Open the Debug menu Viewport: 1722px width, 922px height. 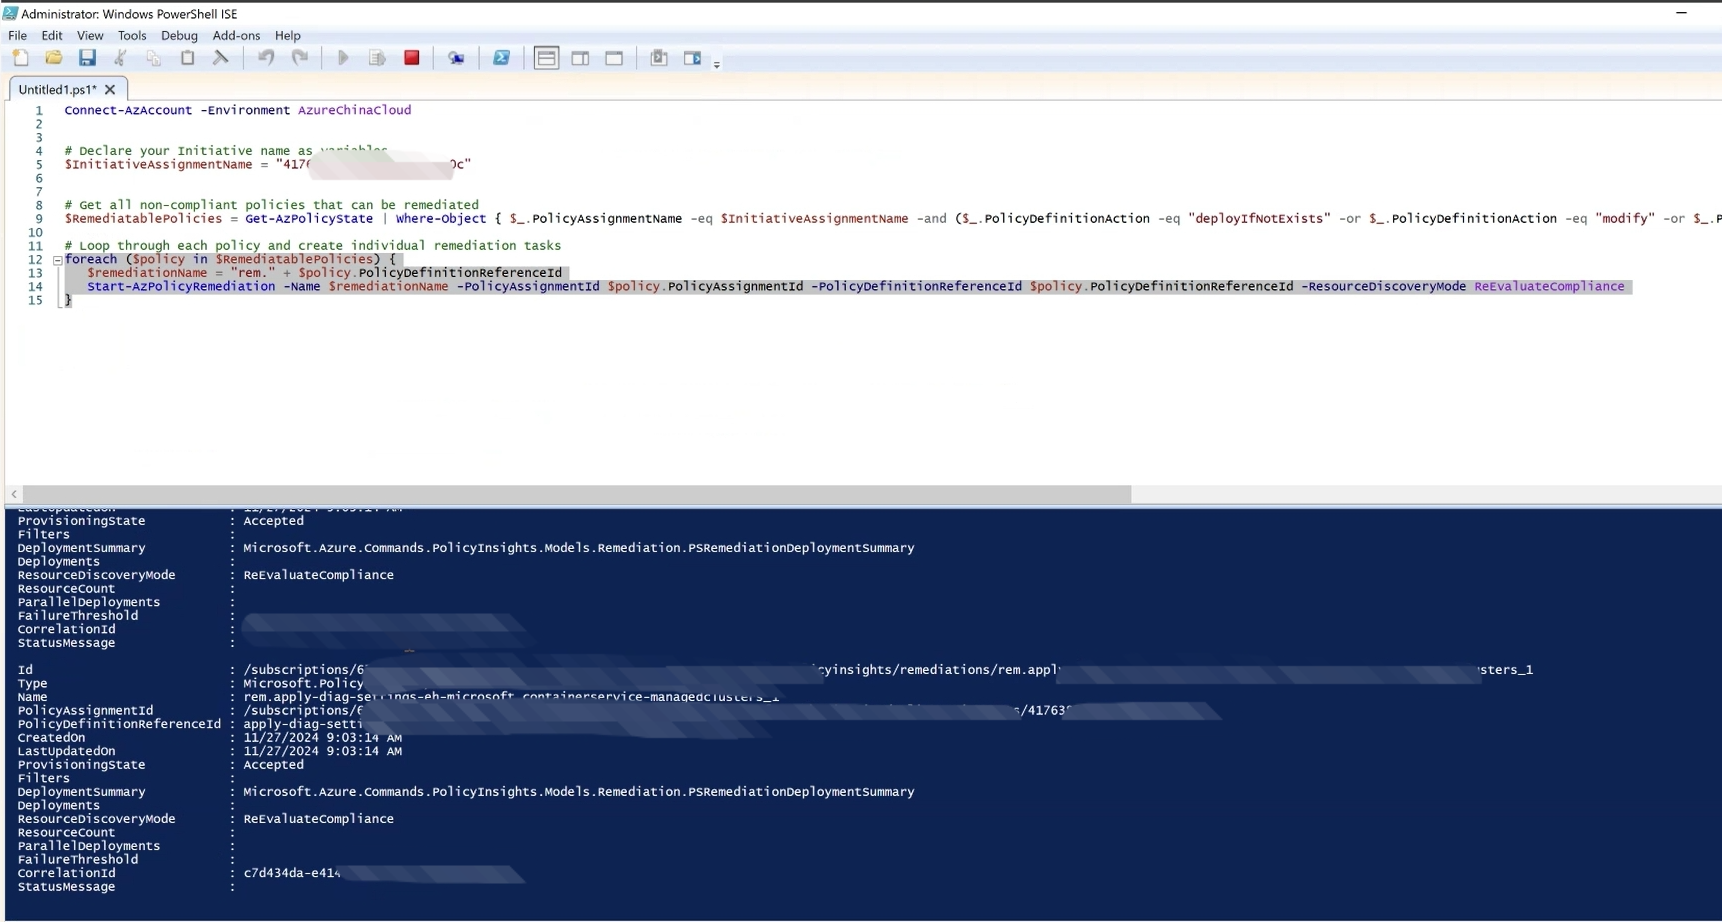pyautogui.click(x=179, y=35)
